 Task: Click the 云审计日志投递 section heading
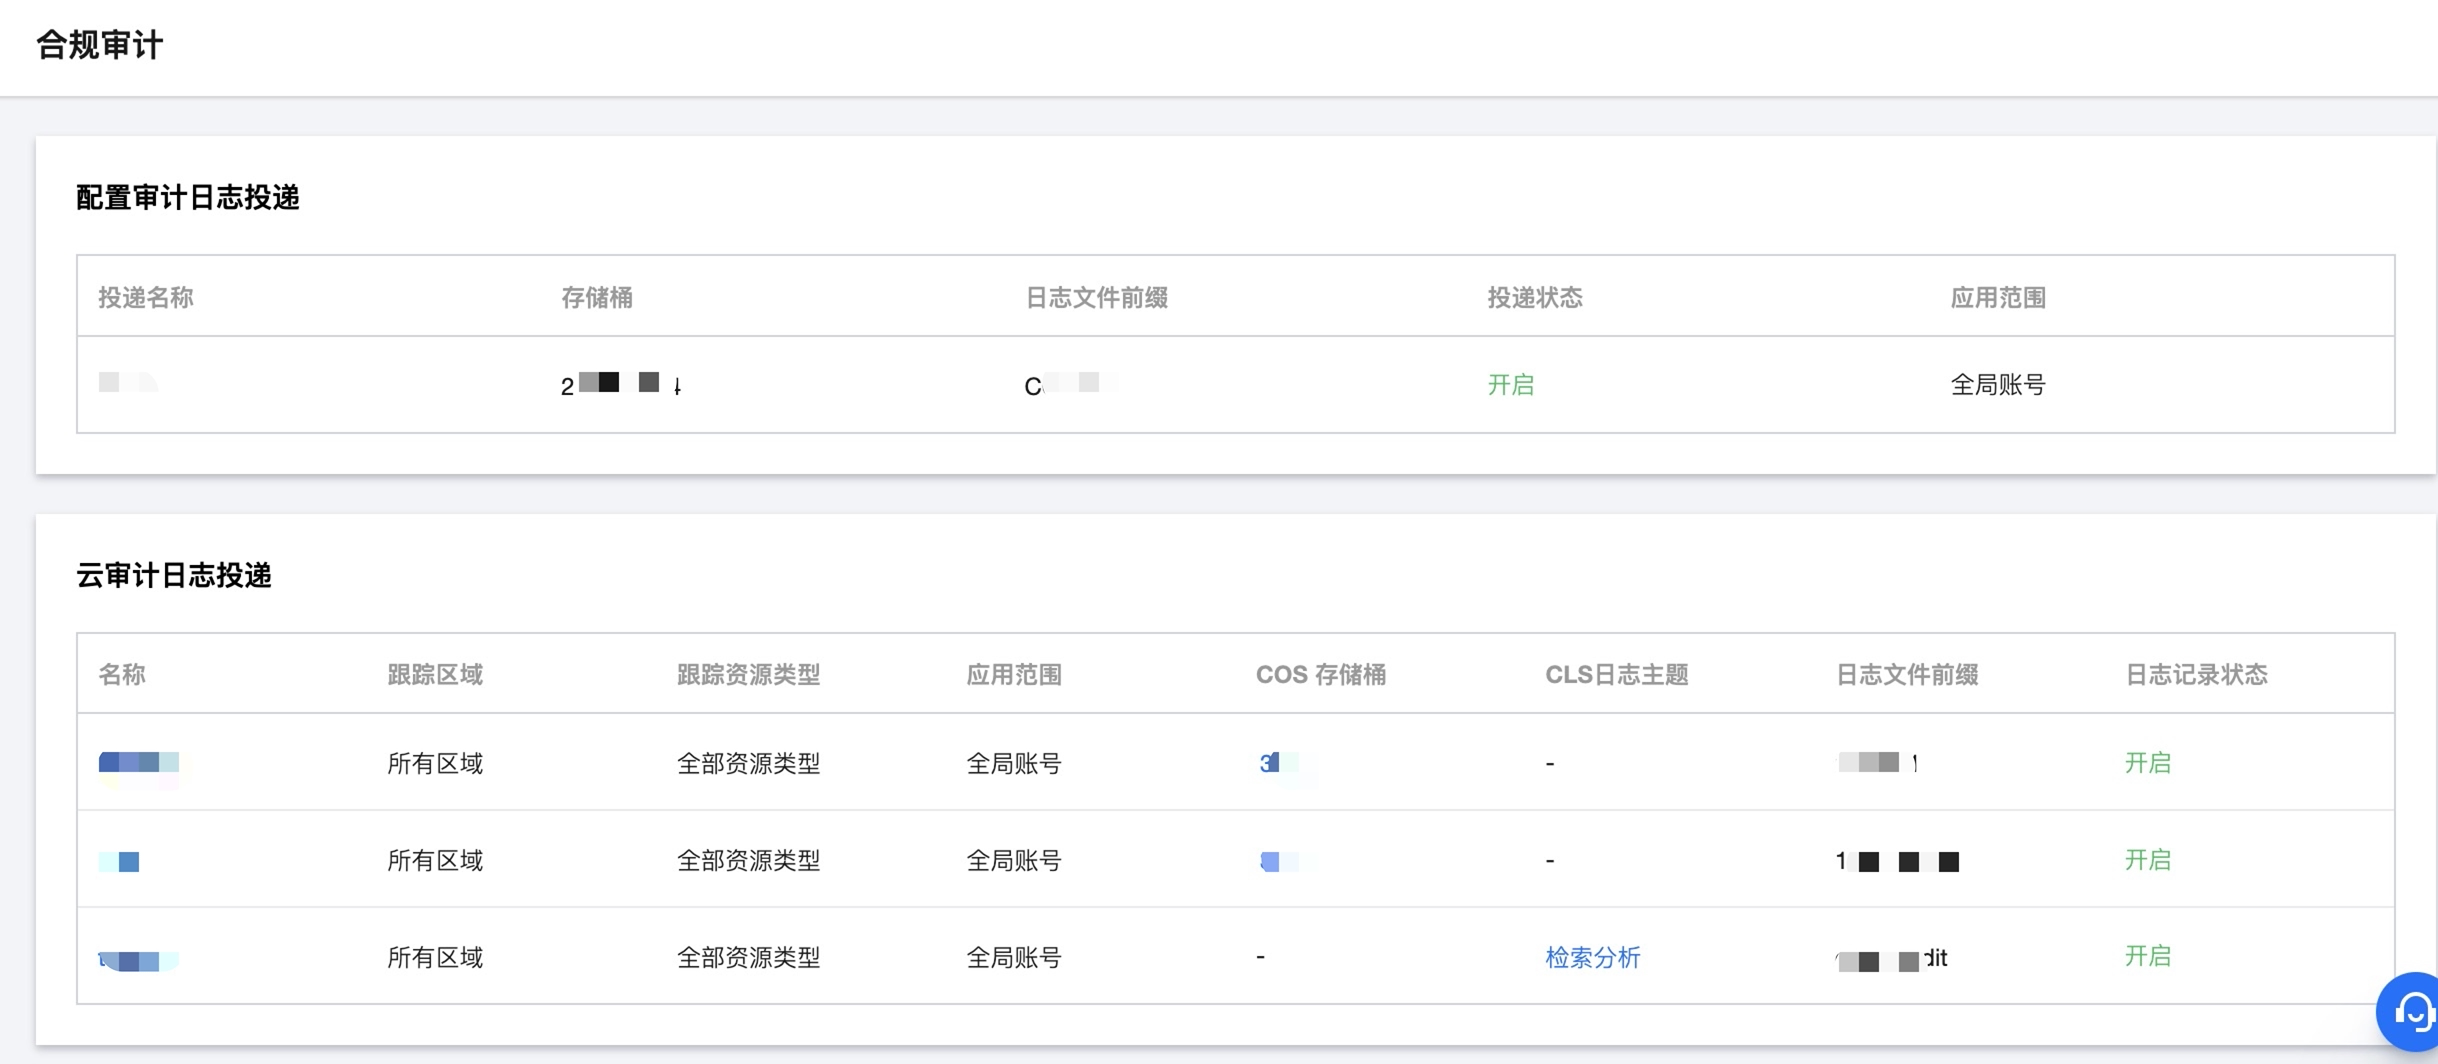(x=174, y=576)
